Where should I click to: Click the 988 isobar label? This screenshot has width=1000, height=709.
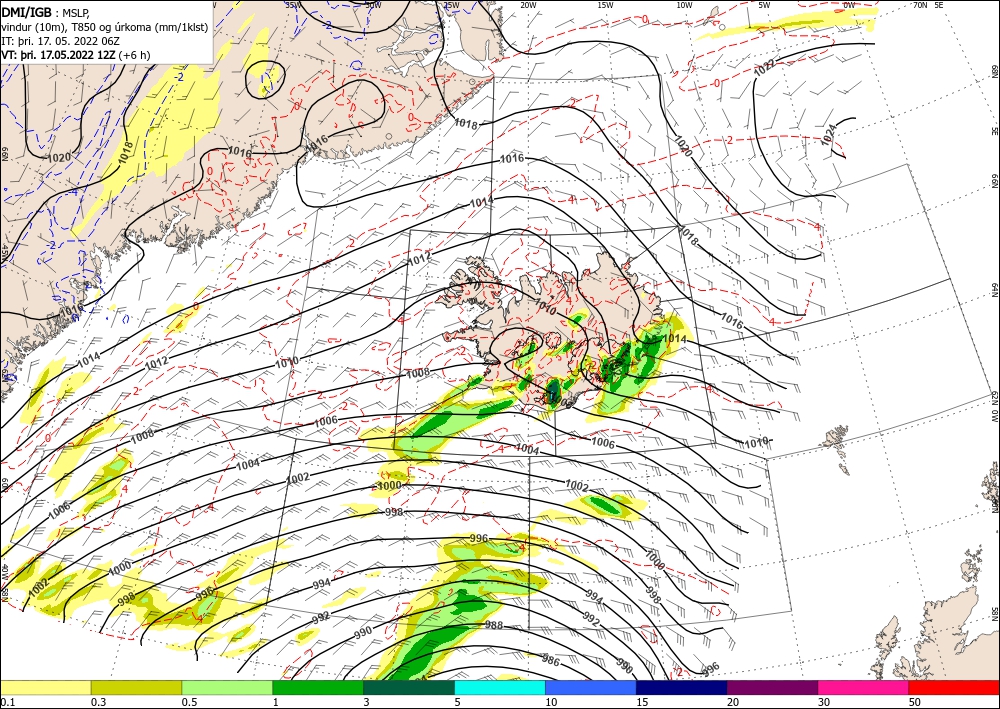pos(494,625)
